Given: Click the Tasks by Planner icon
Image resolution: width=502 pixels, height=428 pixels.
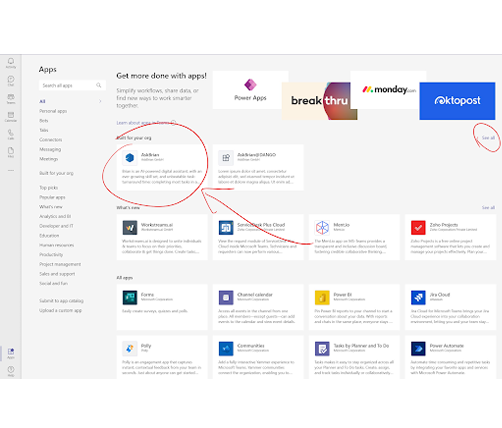Looking at the screenshot, I should click(322, 349).
